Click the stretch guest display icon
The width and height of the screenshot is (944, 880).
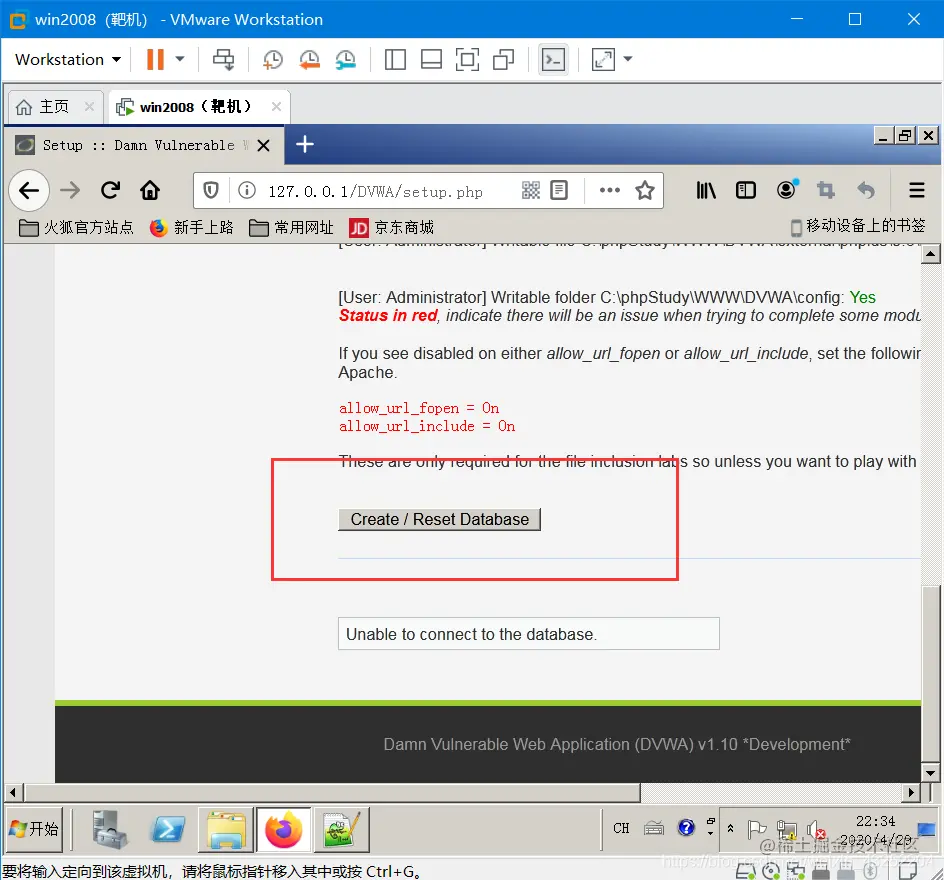click(603, 60)
